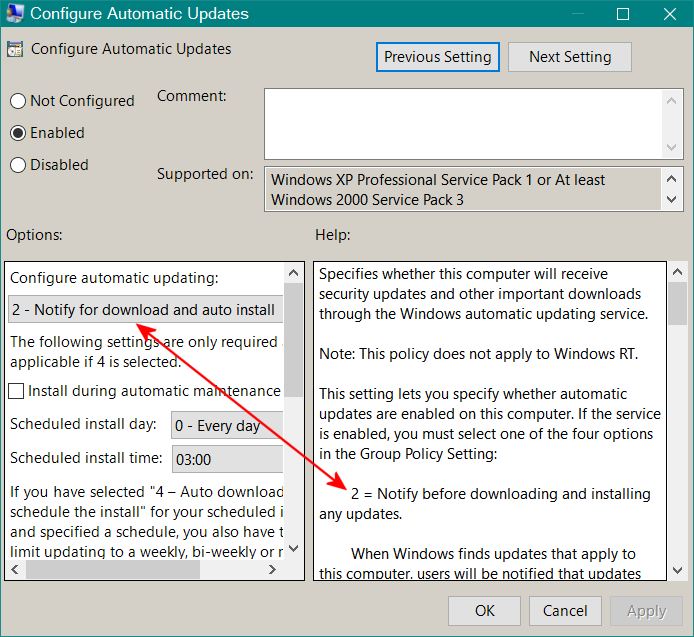Click the Comment box scroll down arrow
The image size is (694, 637).
coord(671,147)
